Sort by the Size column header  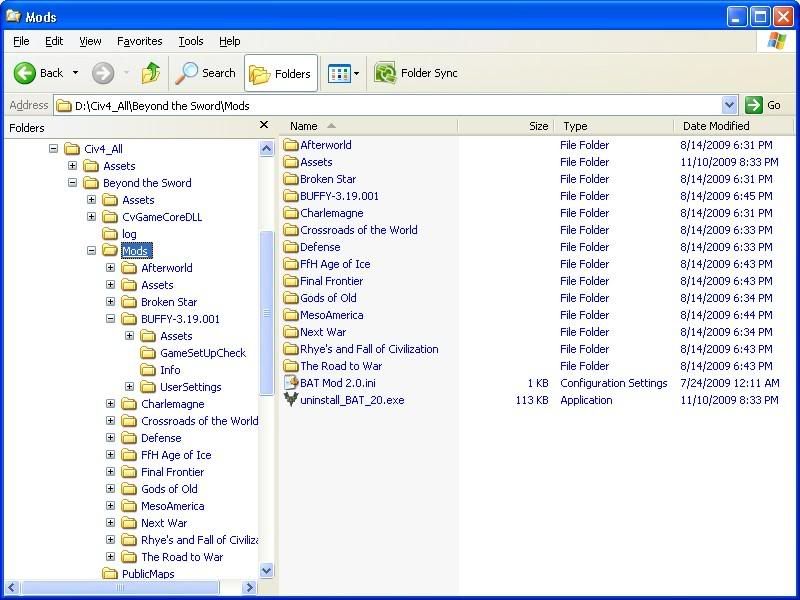point(506,126)
